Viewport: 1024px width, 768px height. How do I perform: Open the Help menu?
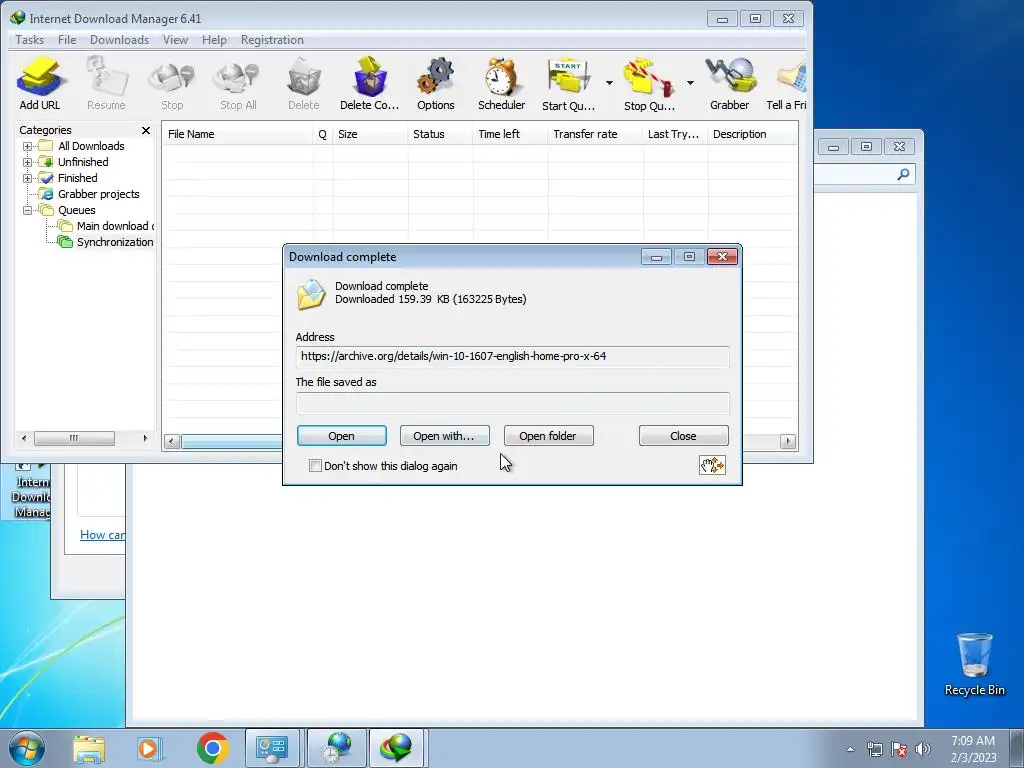click(214, 40)
